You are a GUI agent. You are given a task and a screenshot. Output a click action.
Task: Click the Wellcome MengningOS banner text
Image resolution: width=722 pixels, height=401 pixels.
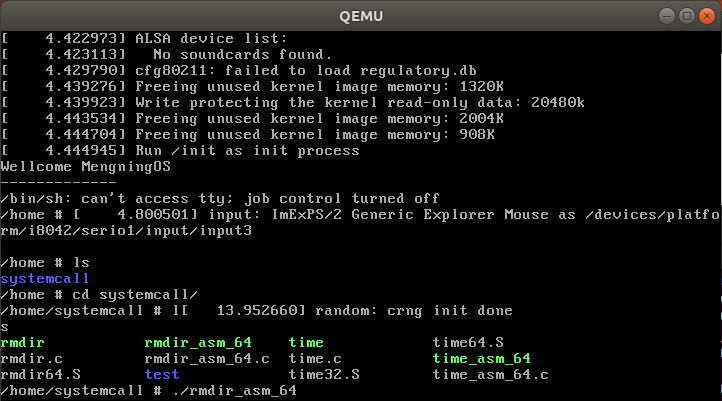click(x=85, y=167)
